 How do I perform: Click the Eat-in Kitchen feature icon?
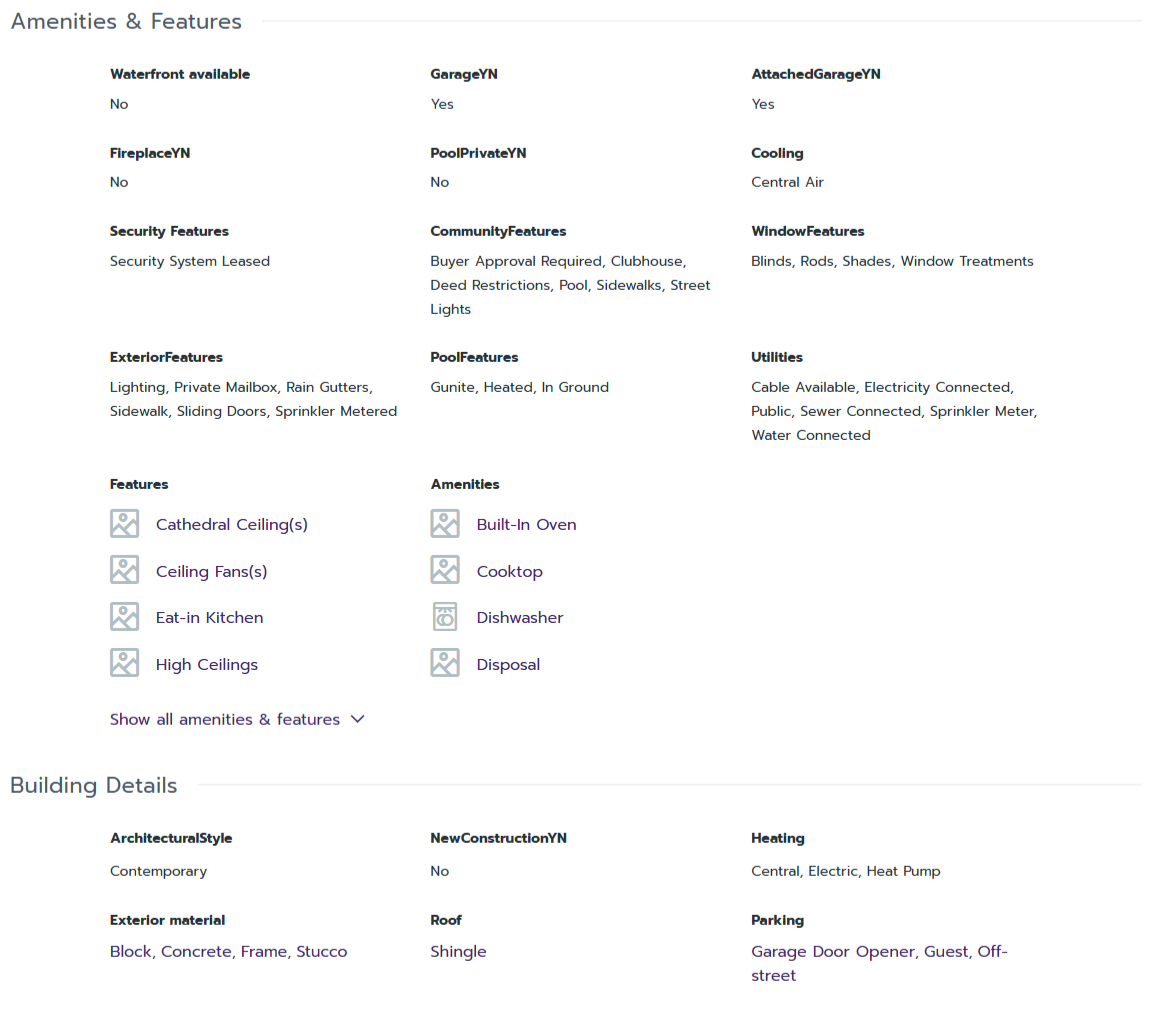pyautogui.click(x=124, y=617)
